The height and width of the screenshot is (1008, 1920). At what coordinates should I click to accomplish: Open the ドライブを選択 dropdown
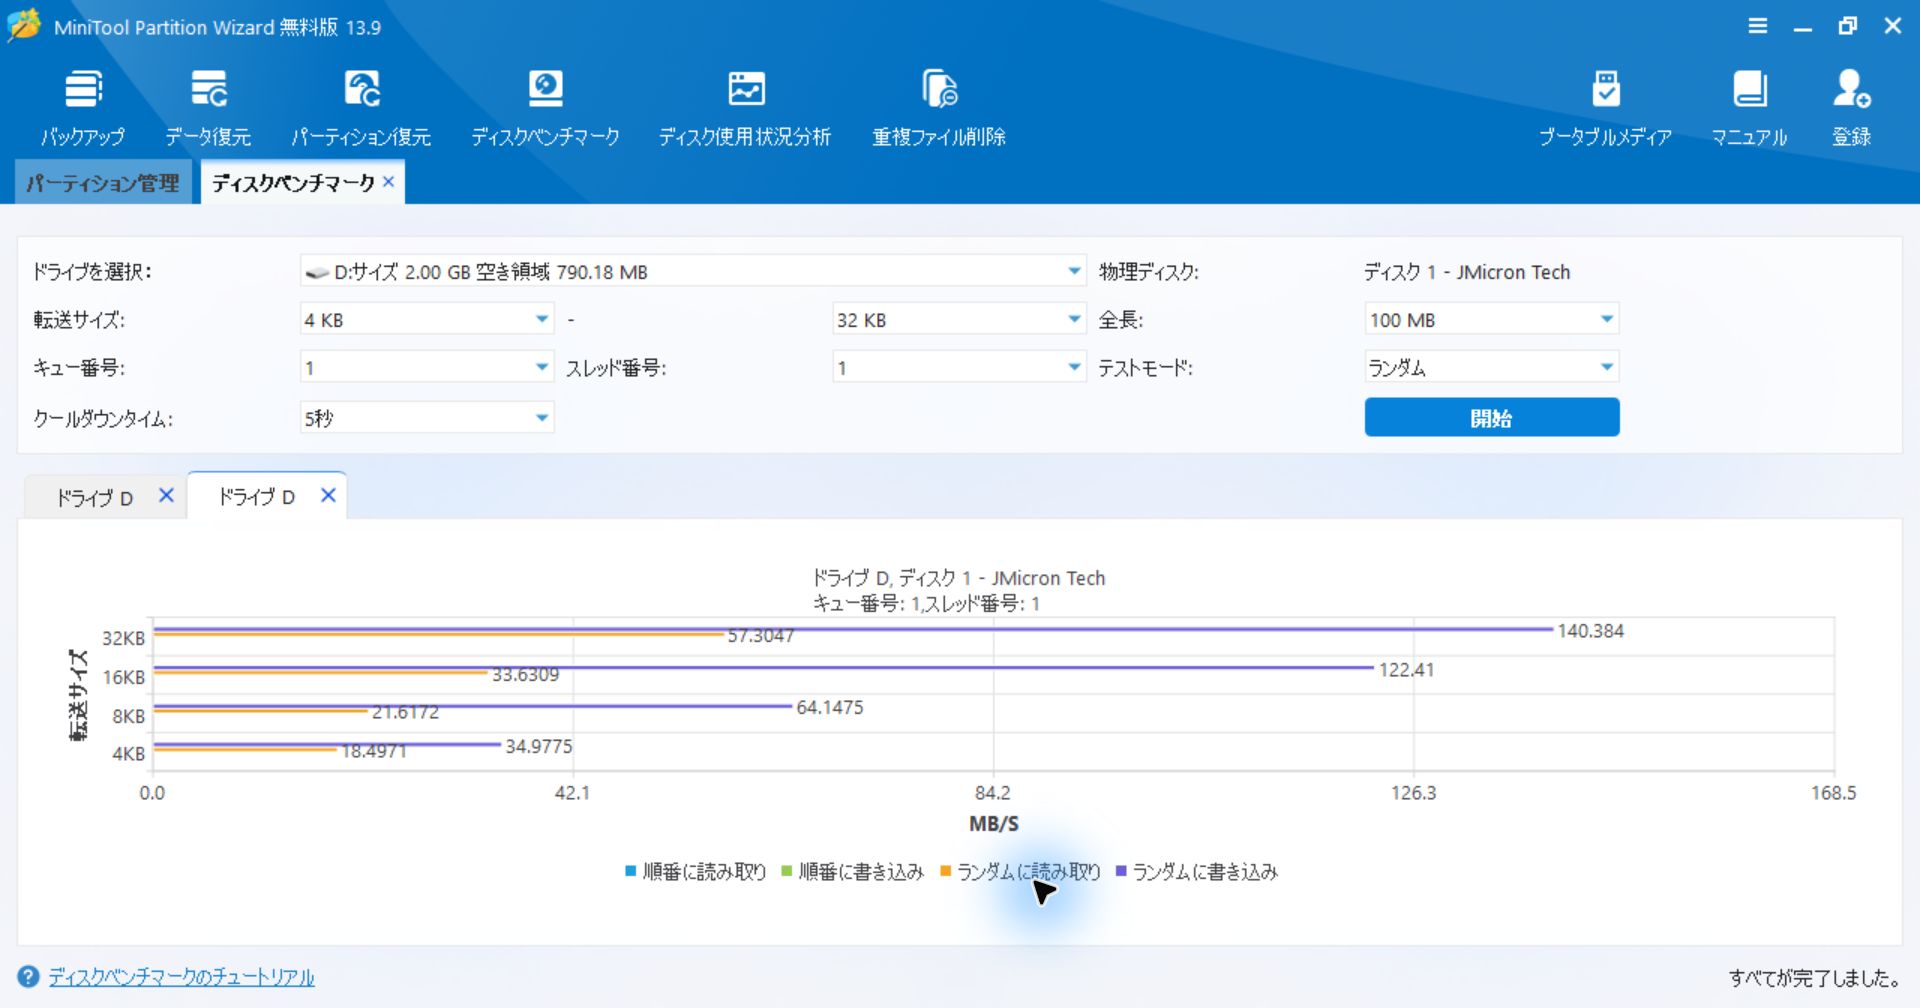[693, 271]
